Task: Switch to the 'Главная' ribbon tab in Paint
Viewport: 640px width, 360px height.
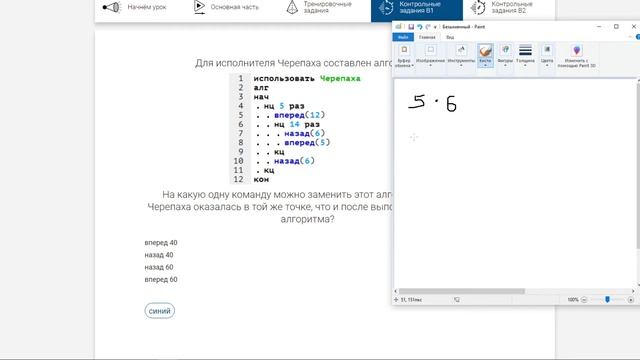Action: 427,37
